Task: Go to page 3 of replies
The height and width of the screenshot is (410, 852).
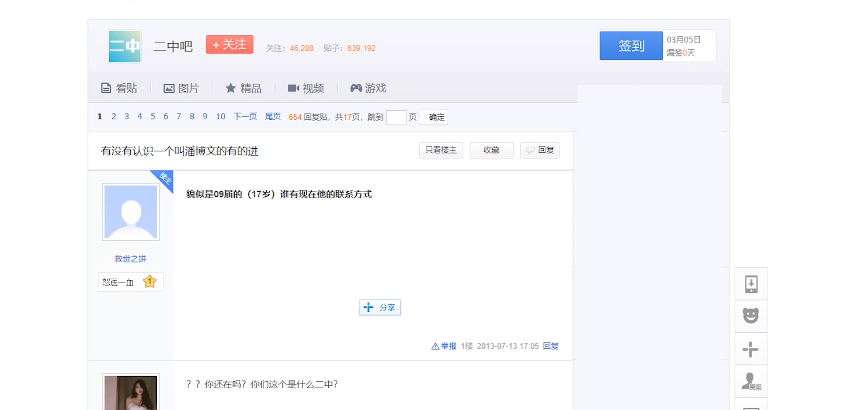Action: tap(127, 116)
